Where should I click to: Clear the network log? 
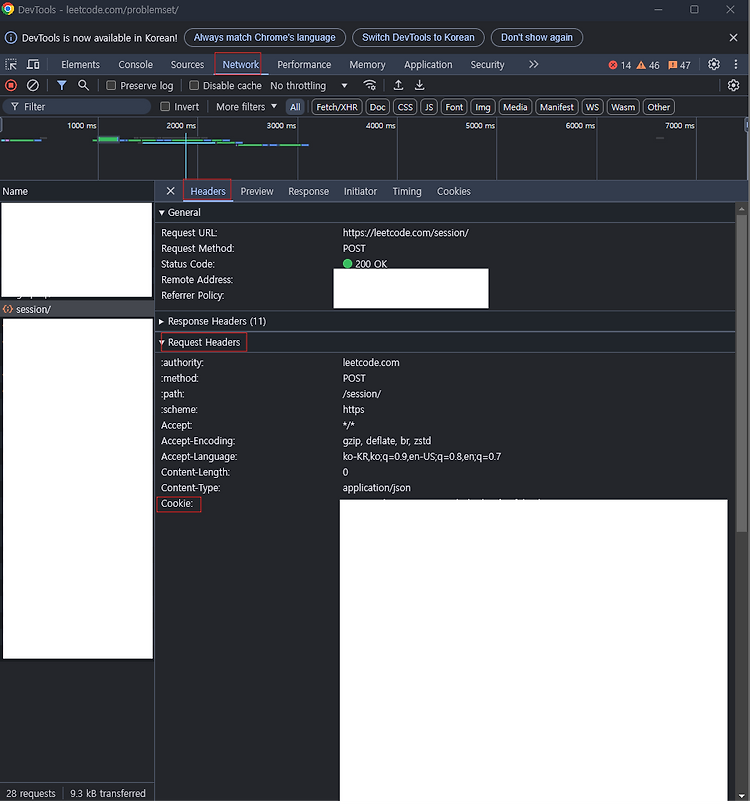click(x=33, y=86)
